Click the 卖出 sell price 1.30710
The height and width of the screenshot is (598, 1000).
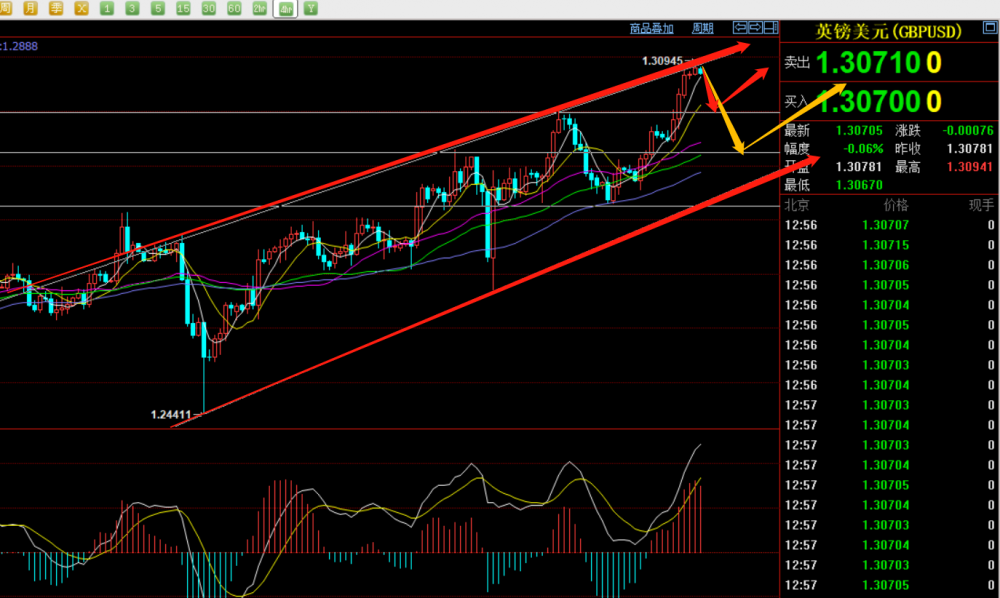[878, 62]
